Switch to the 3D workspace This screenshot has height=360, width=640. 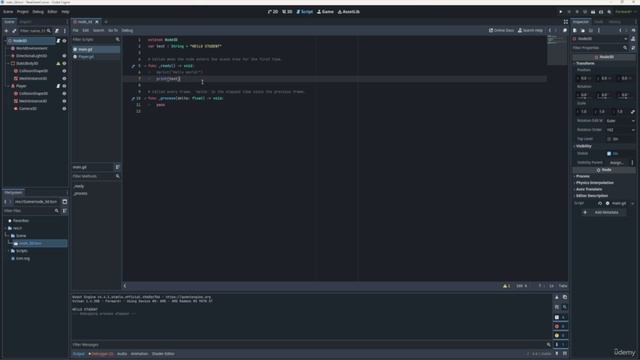tap(287, 12)
